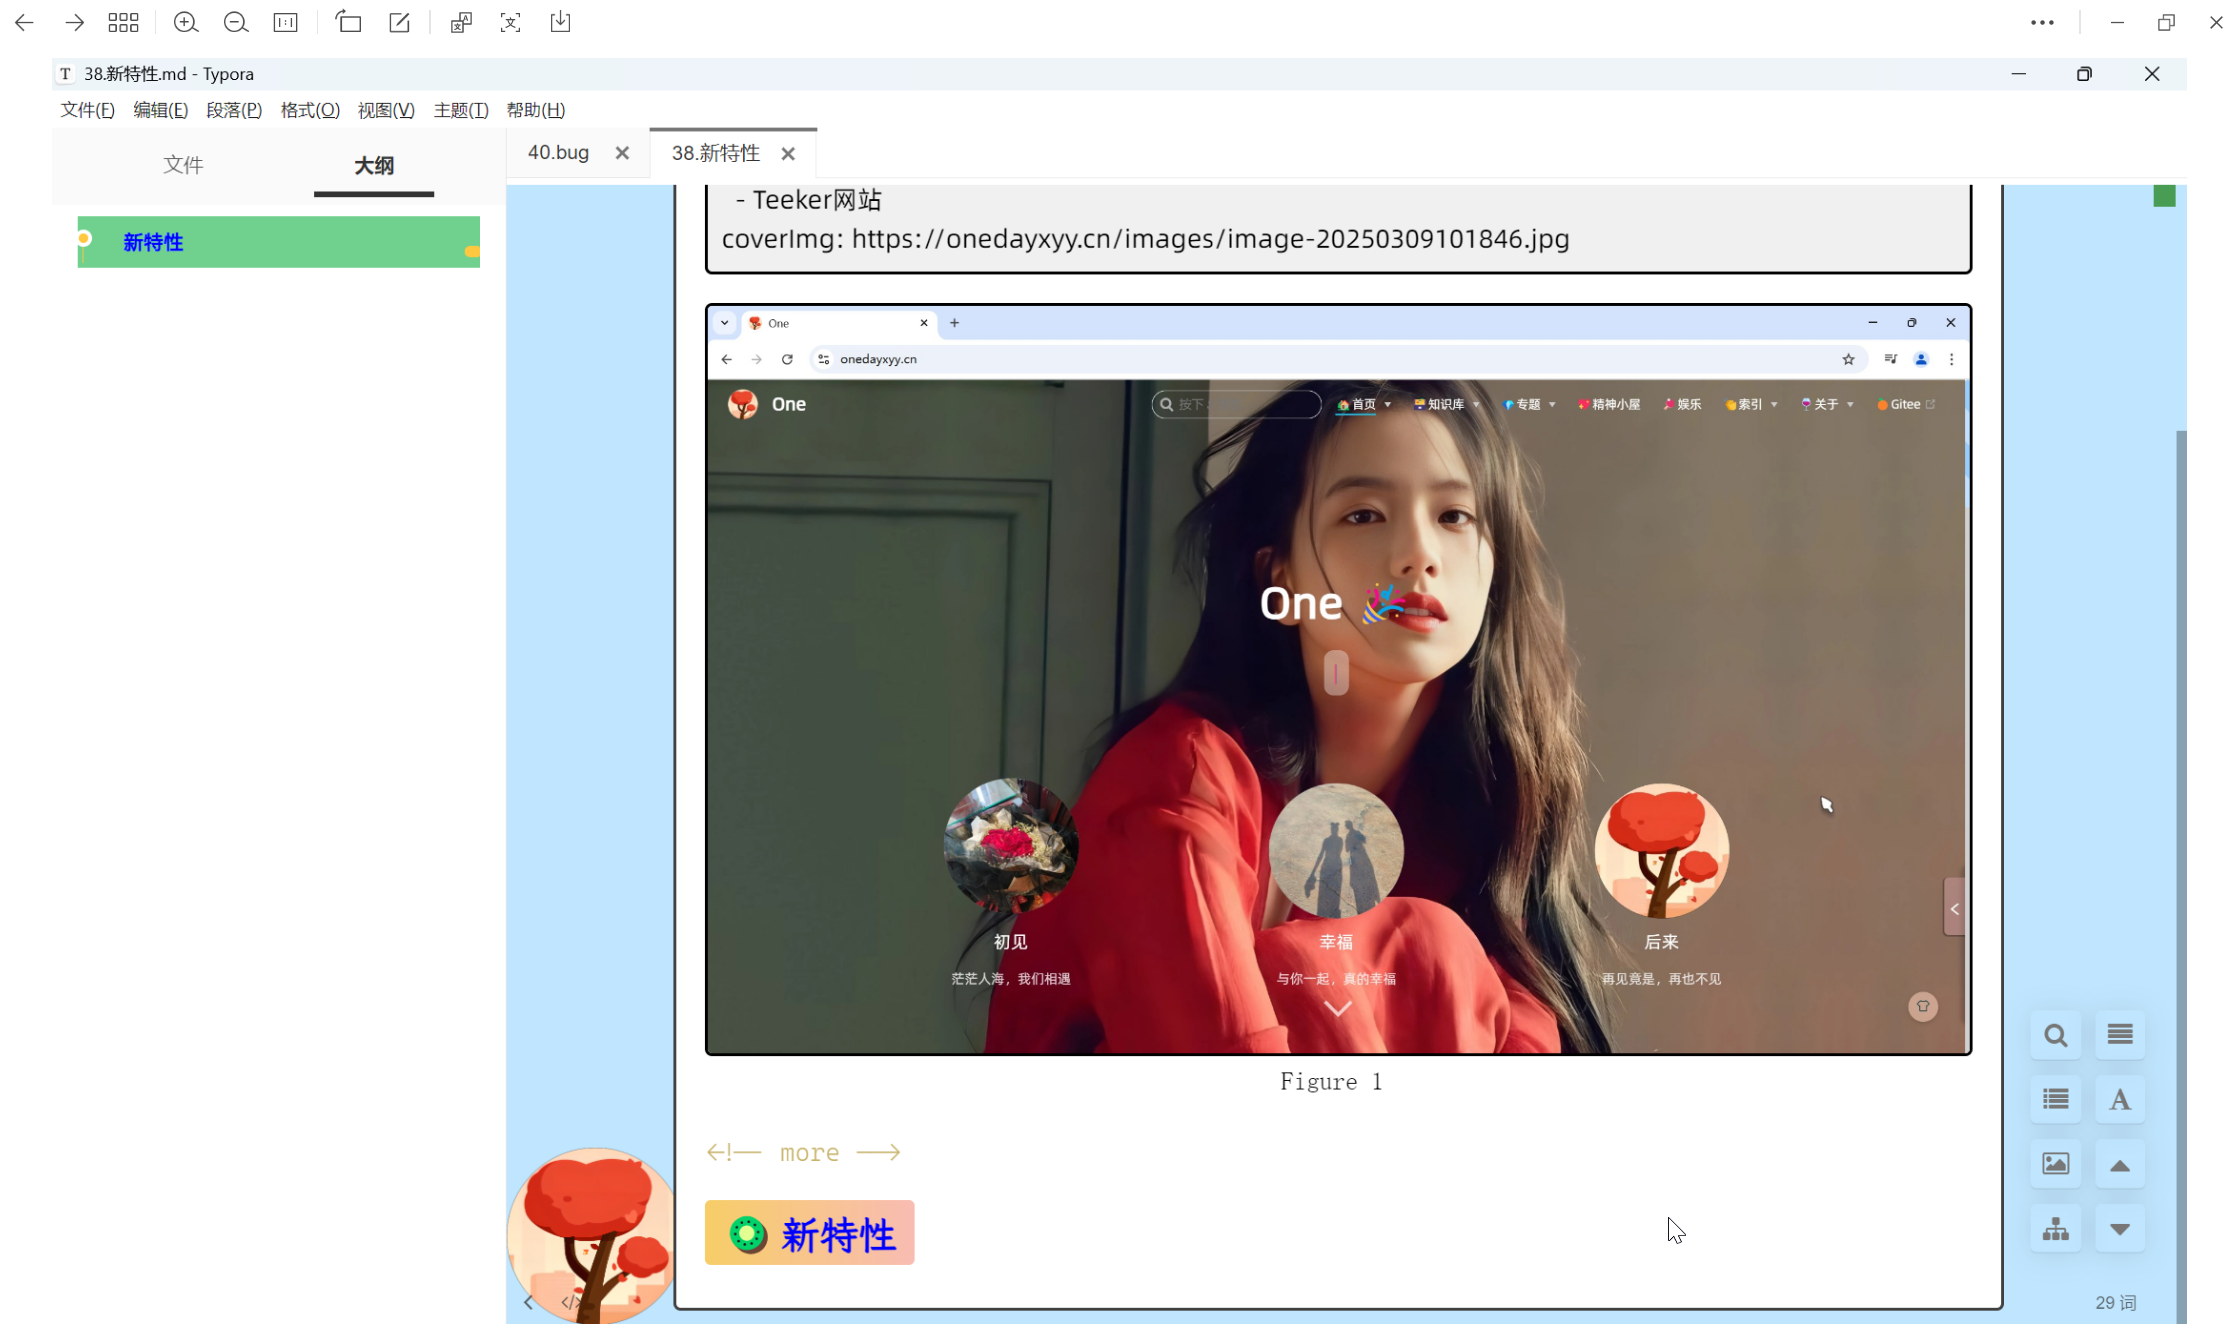This screenshot has width=2240, height=1327.
Task: Click the Figure 1 caption
Action: (1331, 1082)
